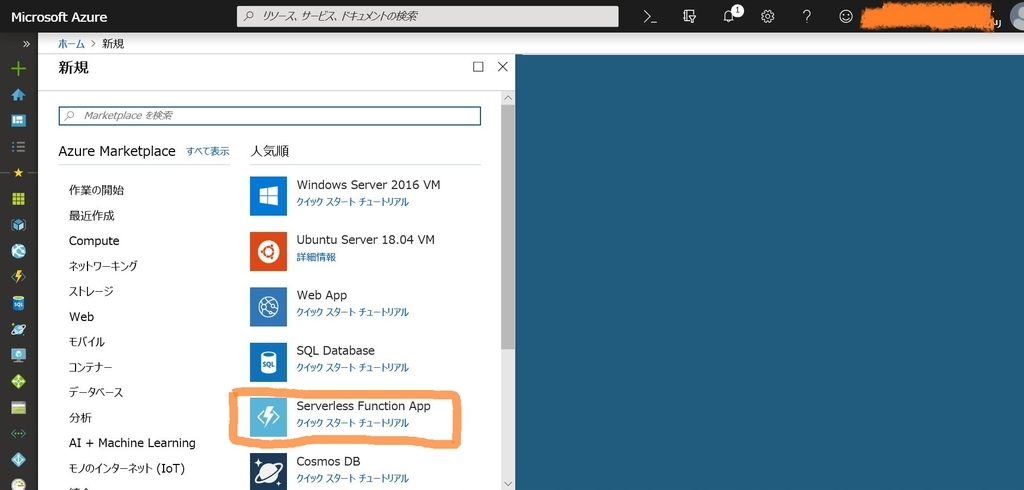Open Load balancers diamond icon in sidebar

pos(18,381)
